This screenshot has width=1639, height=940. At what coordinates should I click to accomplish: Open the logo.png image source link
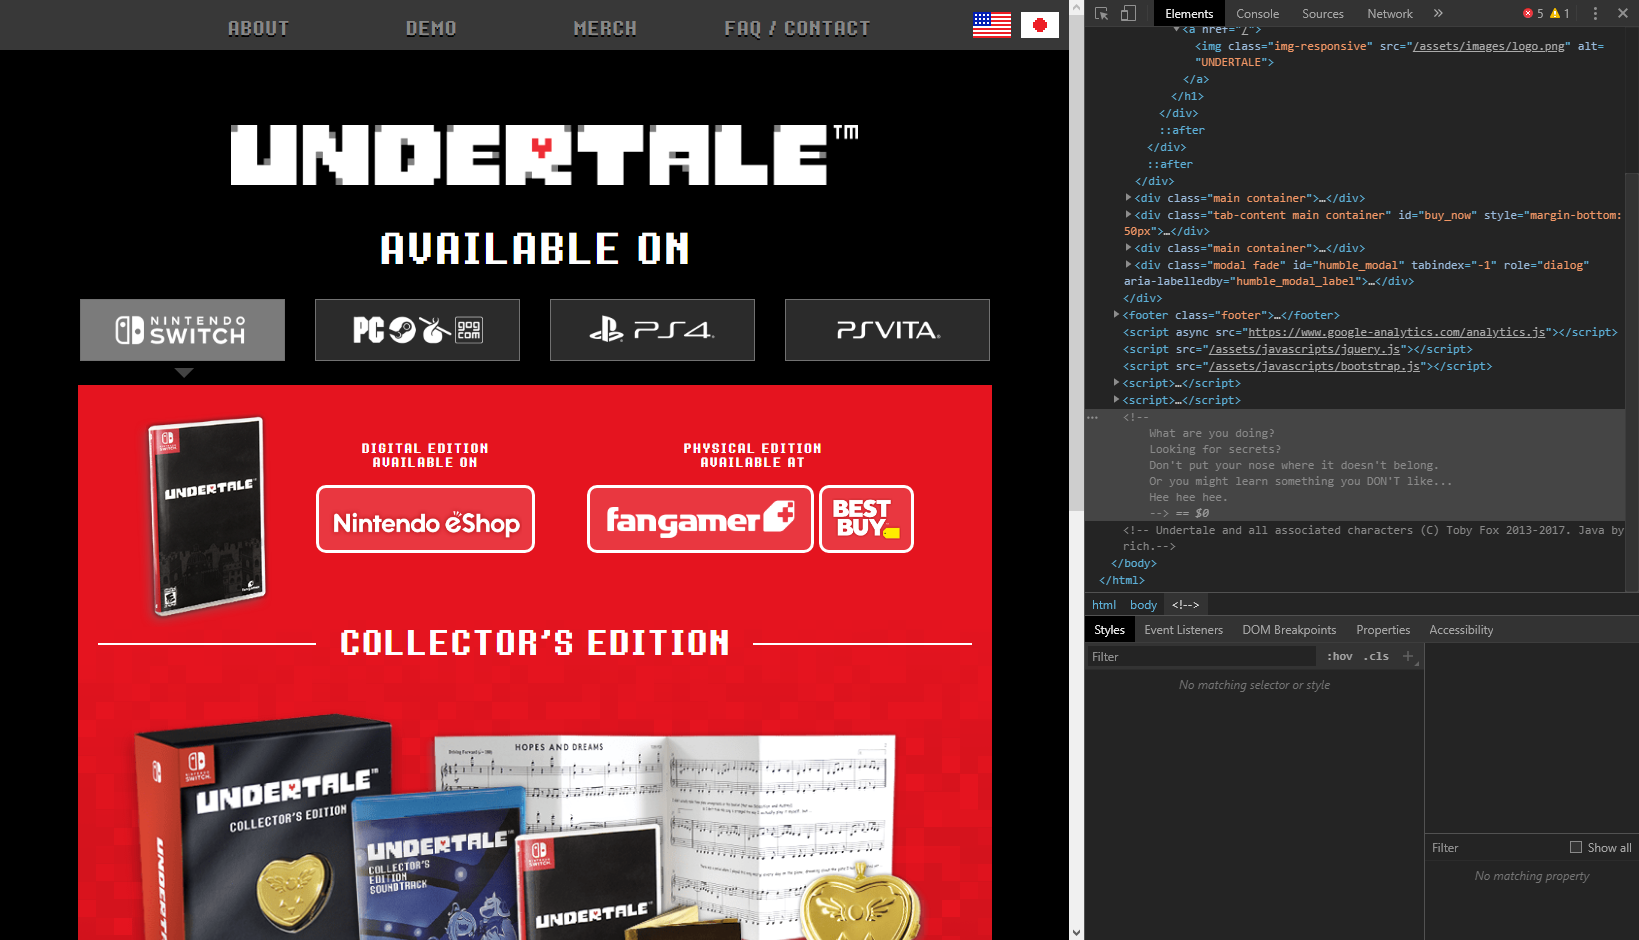click(1488, 46)
